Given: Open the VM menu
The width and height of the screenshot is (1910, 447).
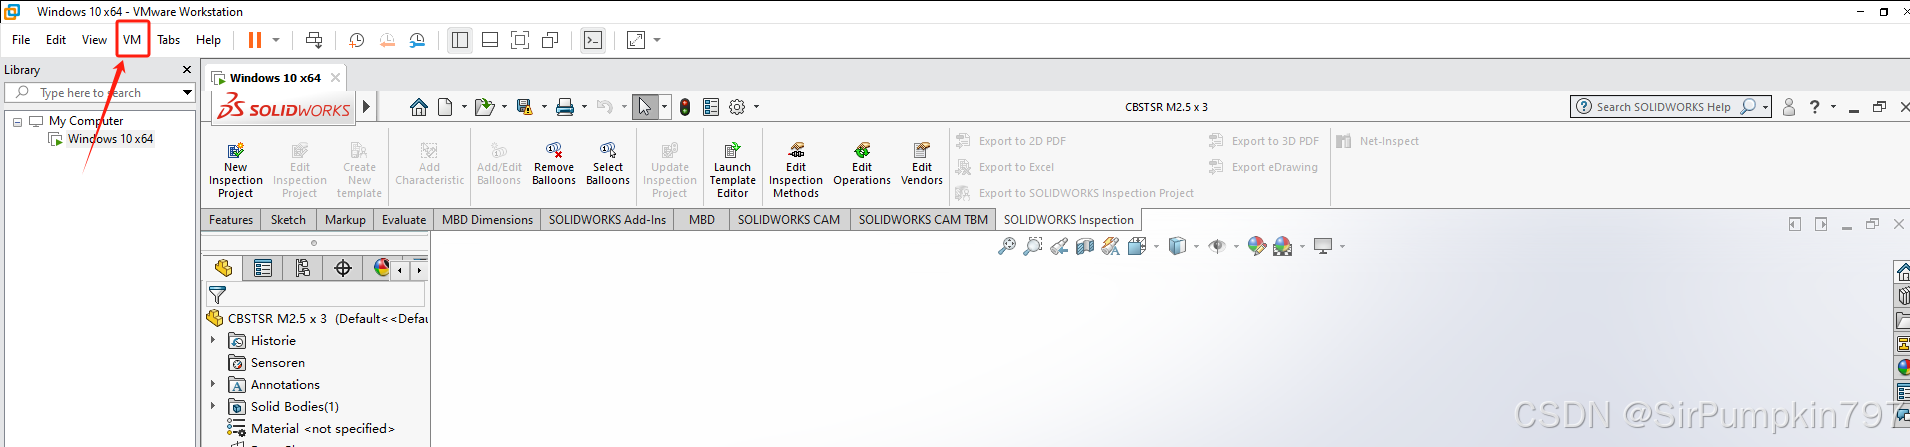Looking at the screenshot, I should (132, 40).
